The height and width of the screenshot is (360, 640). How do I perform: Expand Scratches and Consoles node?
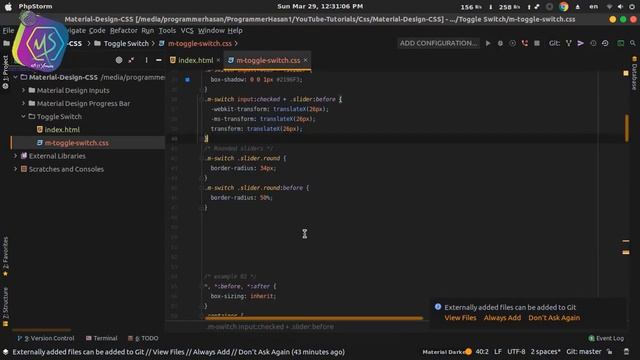[16, 169]
